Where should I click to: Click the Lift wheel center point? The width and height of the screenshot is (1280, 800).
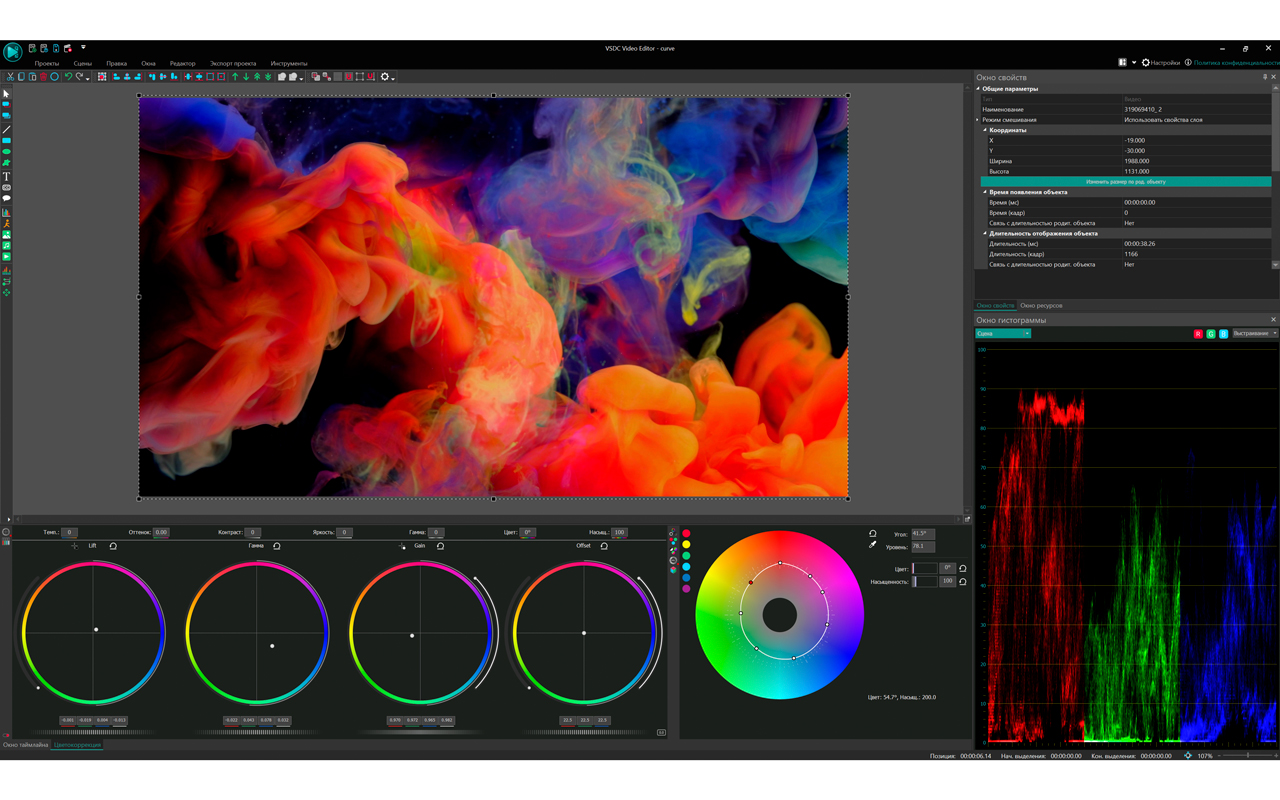[96, 629]
